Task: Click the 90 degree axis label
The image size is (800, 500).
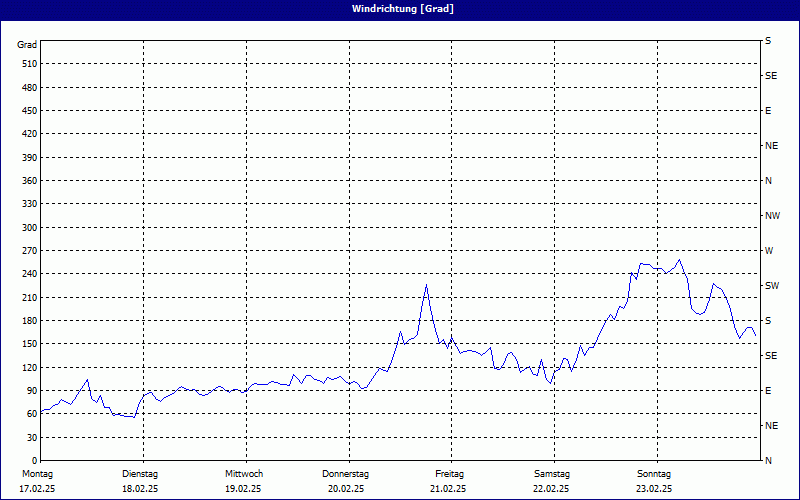Action: [32, 390]
